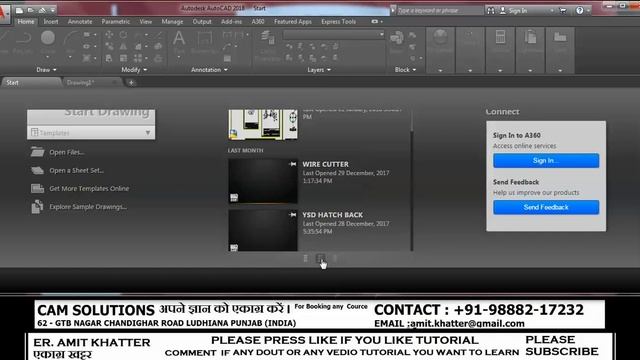This screenshot has height=360, width=640.
Task: Click the Circle tool in Draw panel
Action: tap(48, 38)
